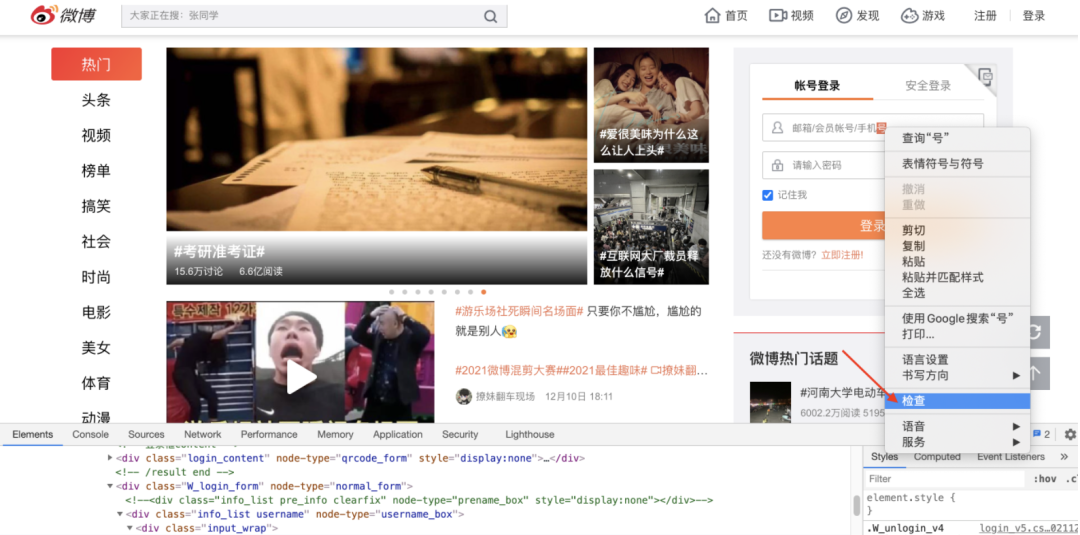1080x535 pixels.
Task: Open the Application tab
Action: [397, 434]
